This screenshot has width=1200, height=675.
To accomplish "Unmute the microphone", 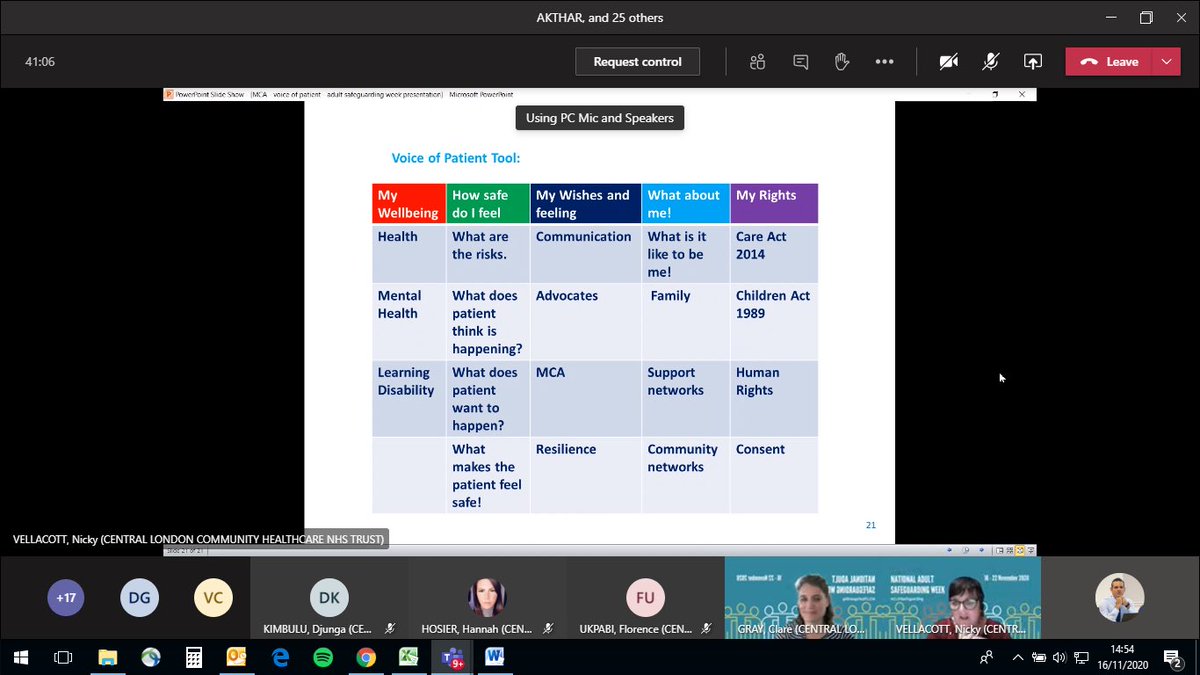I will (990, 62).
